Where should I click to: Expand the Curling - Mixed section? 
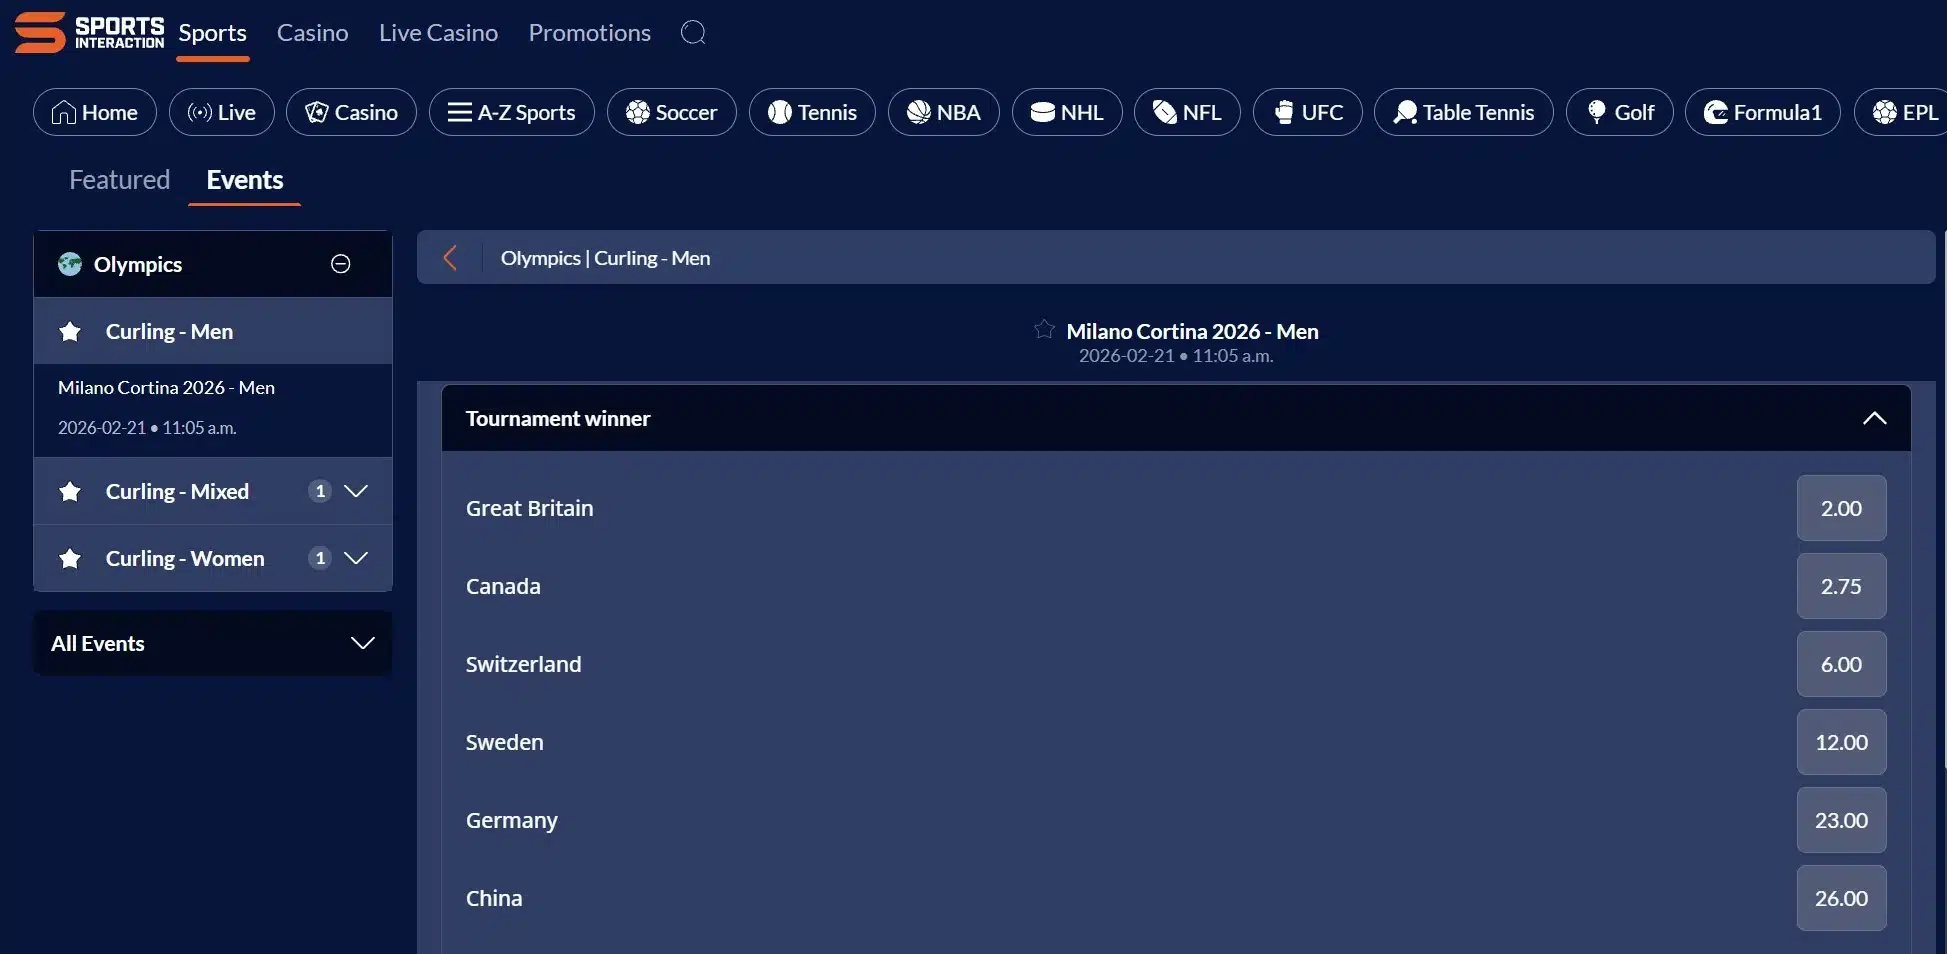(357, 491)
